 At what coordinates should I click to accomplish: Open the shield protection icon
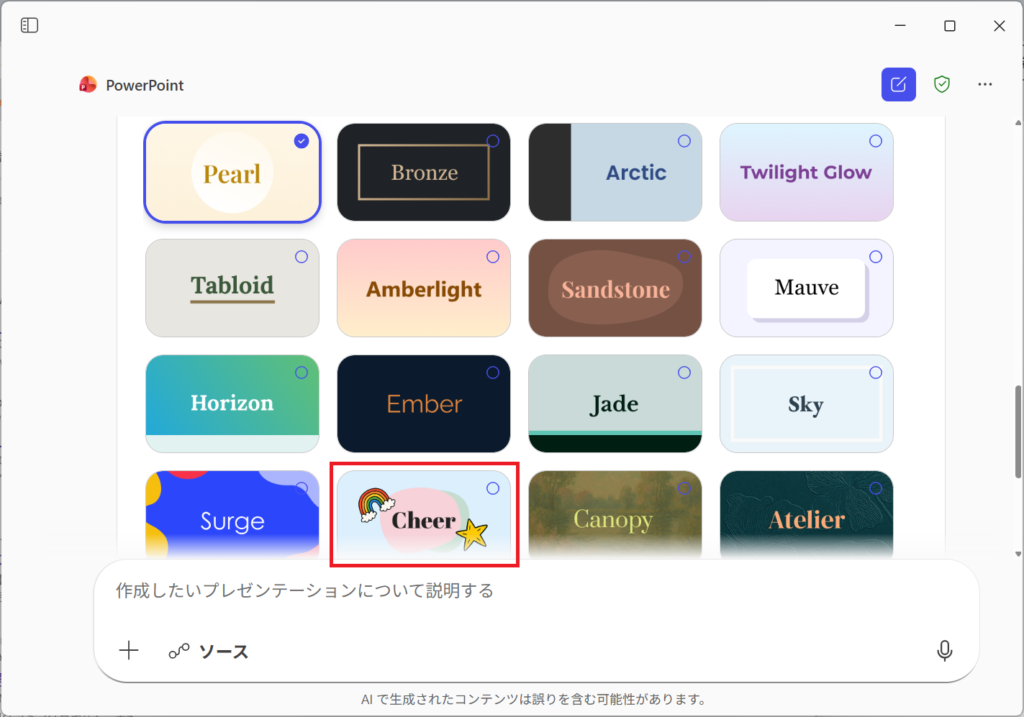point(941,85)
